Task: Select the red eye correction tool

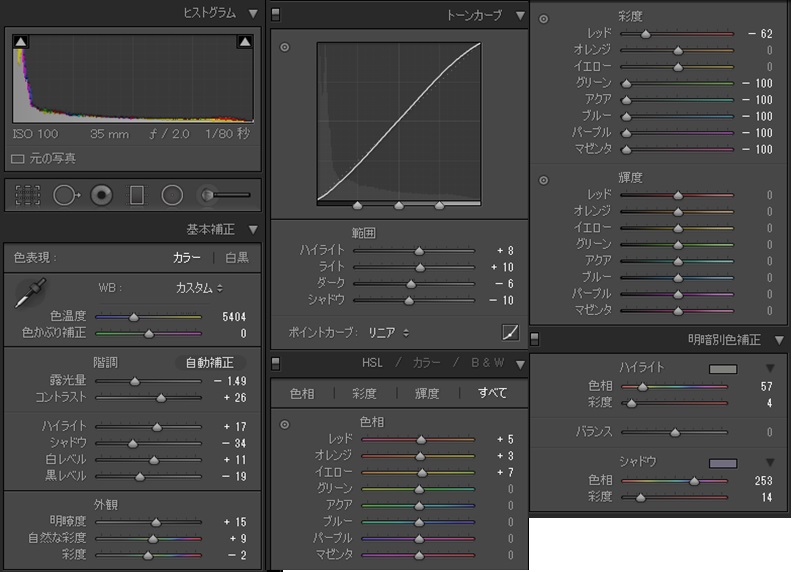Action: (x=102, y=195)
